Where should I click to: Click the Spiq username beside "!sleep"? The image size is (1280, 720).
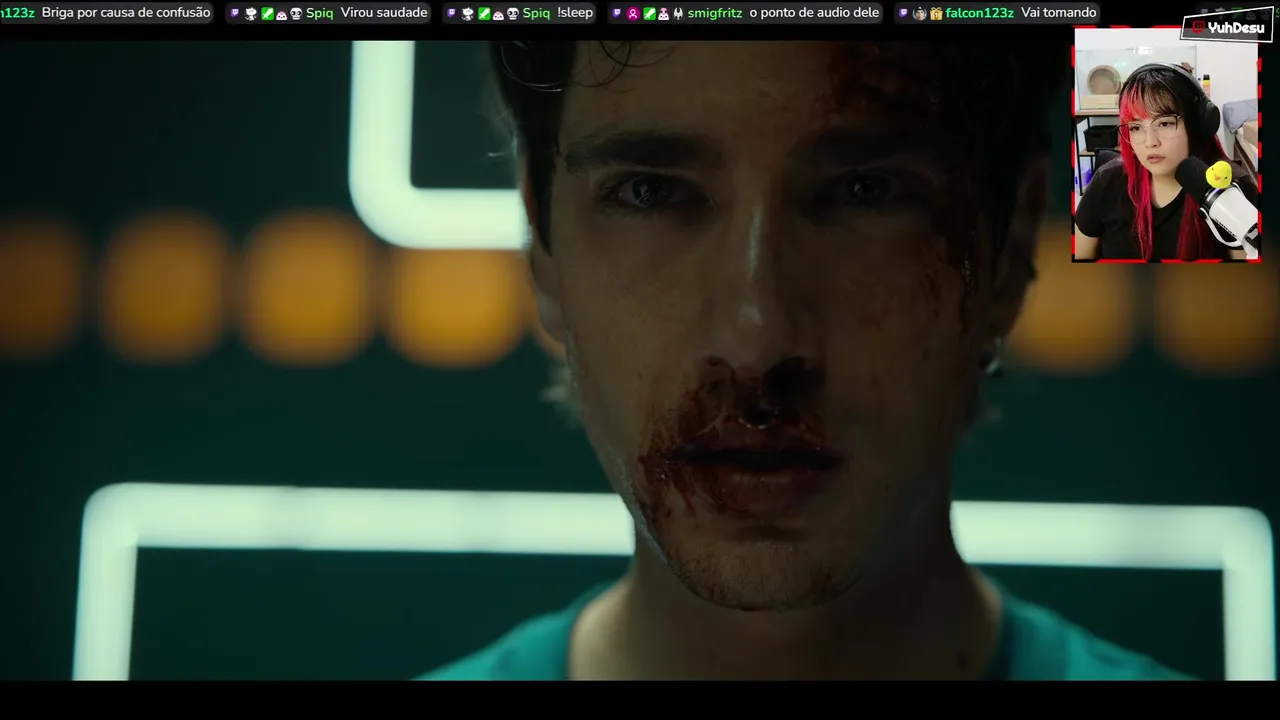536,13
